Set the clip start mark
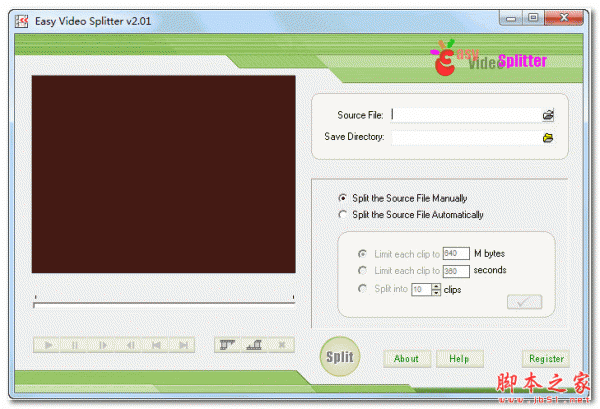 (227, 345)
